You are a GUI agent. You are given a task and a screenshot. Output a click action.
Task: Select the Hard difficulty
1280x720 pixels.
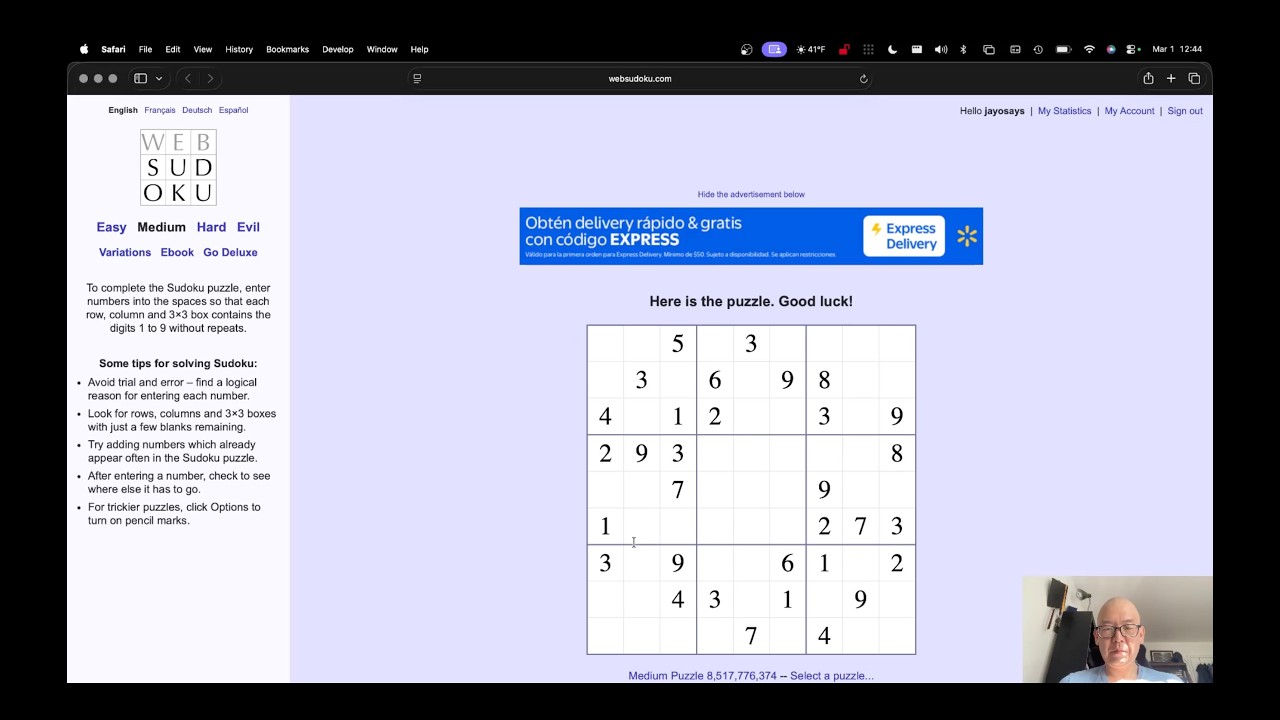(x=211, y=227)
